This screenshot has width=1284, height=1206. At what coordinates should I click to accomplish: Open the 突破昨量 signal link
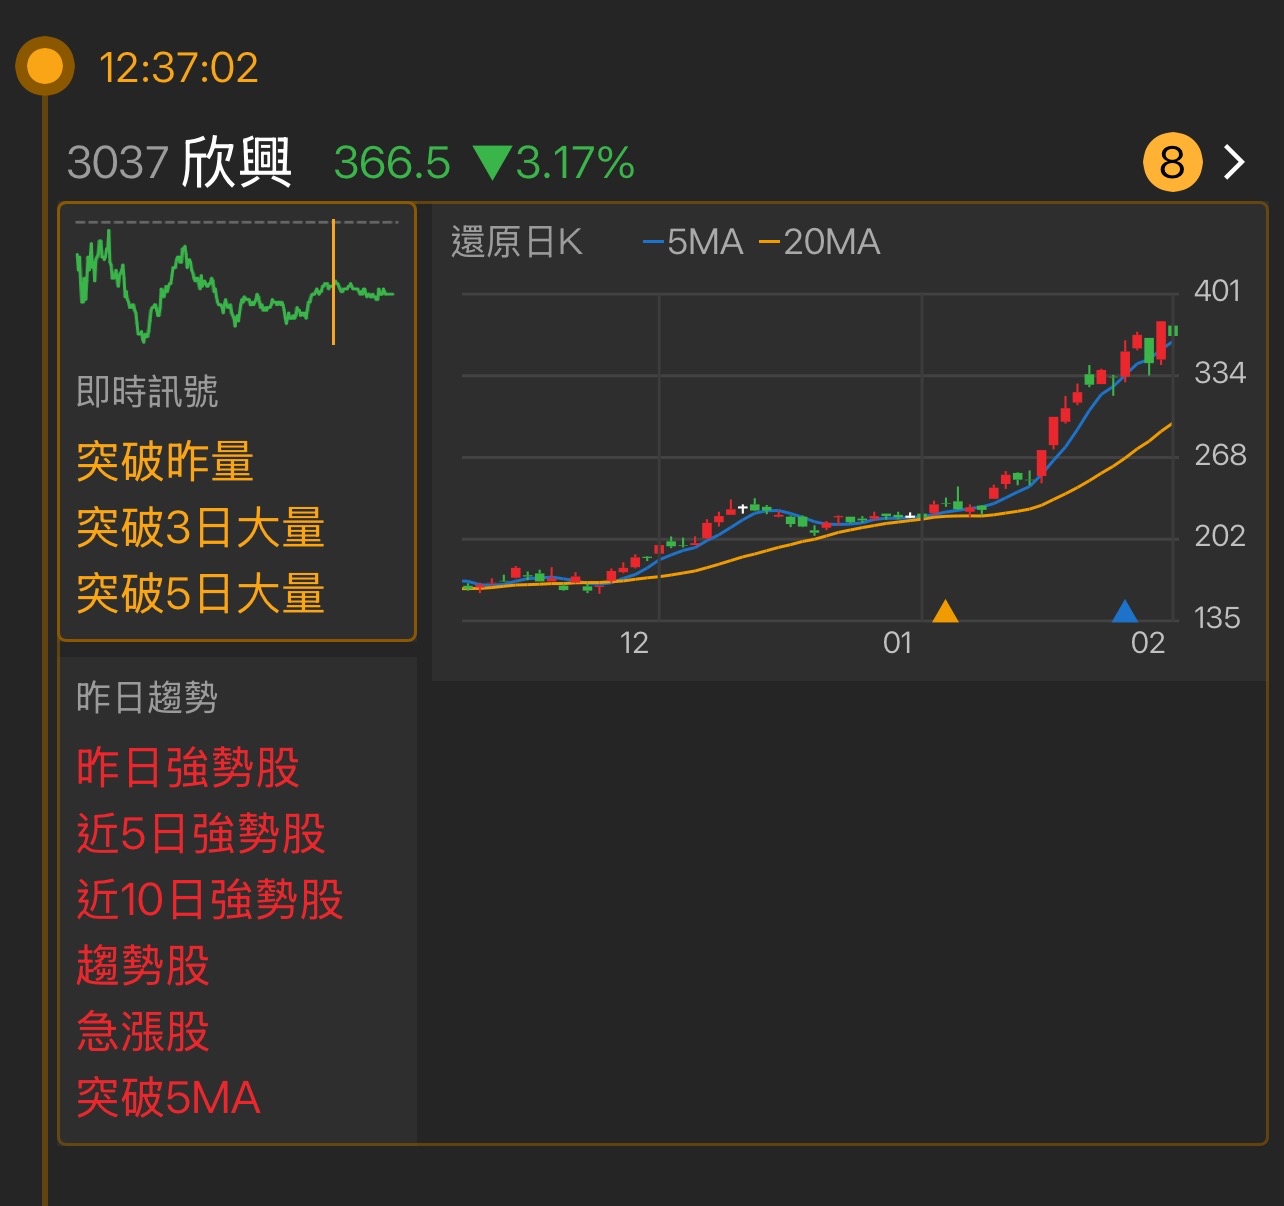(x=165, y=462)
